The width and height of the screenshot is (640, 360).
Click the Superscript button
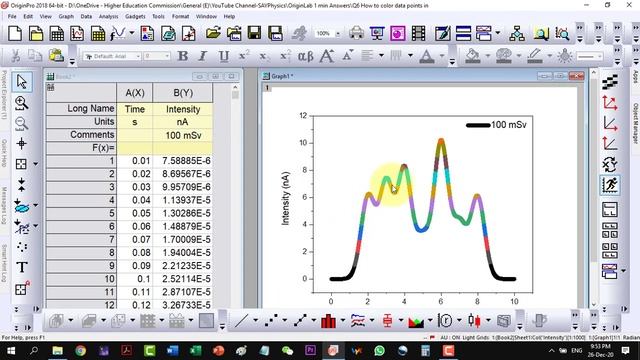tap(244, 56)
